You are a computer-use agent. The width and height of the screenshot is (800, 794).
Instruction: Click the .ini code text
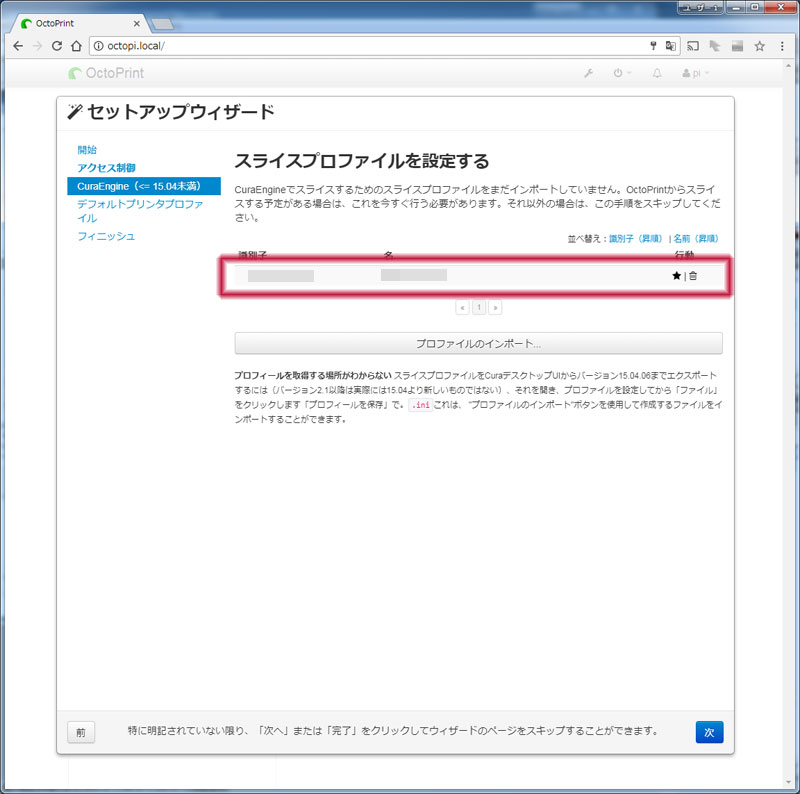point(421,405)
